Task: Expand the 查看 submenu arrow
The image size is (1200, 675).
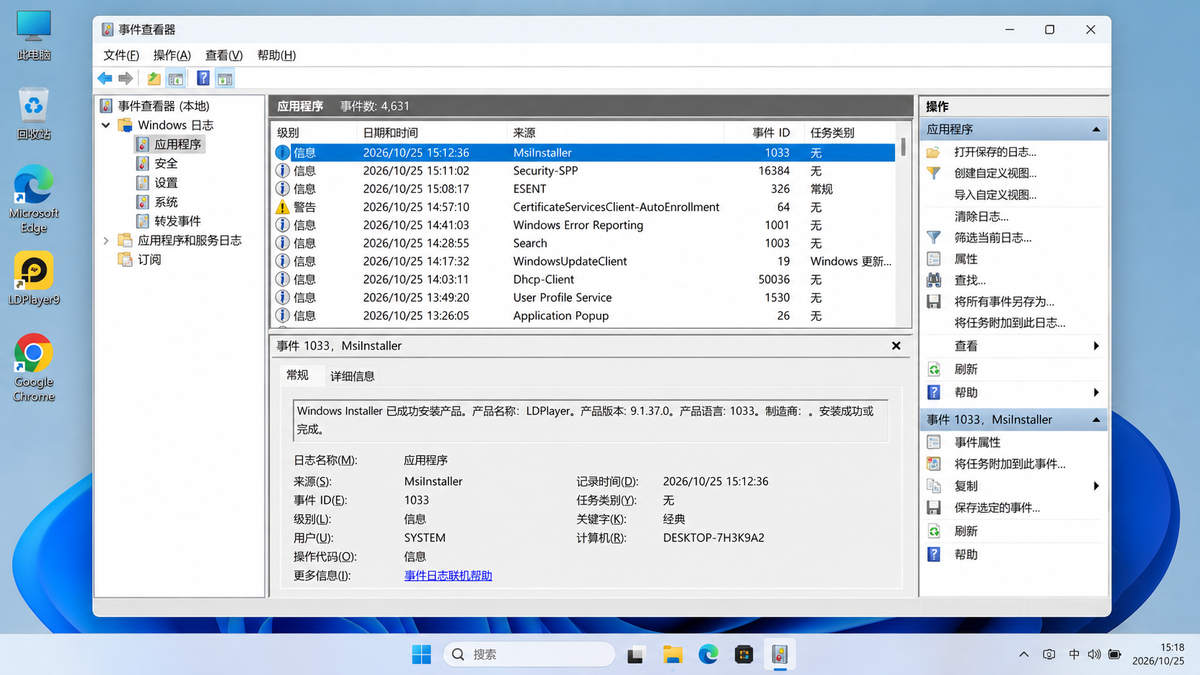Action: (x=1096, y=346)
